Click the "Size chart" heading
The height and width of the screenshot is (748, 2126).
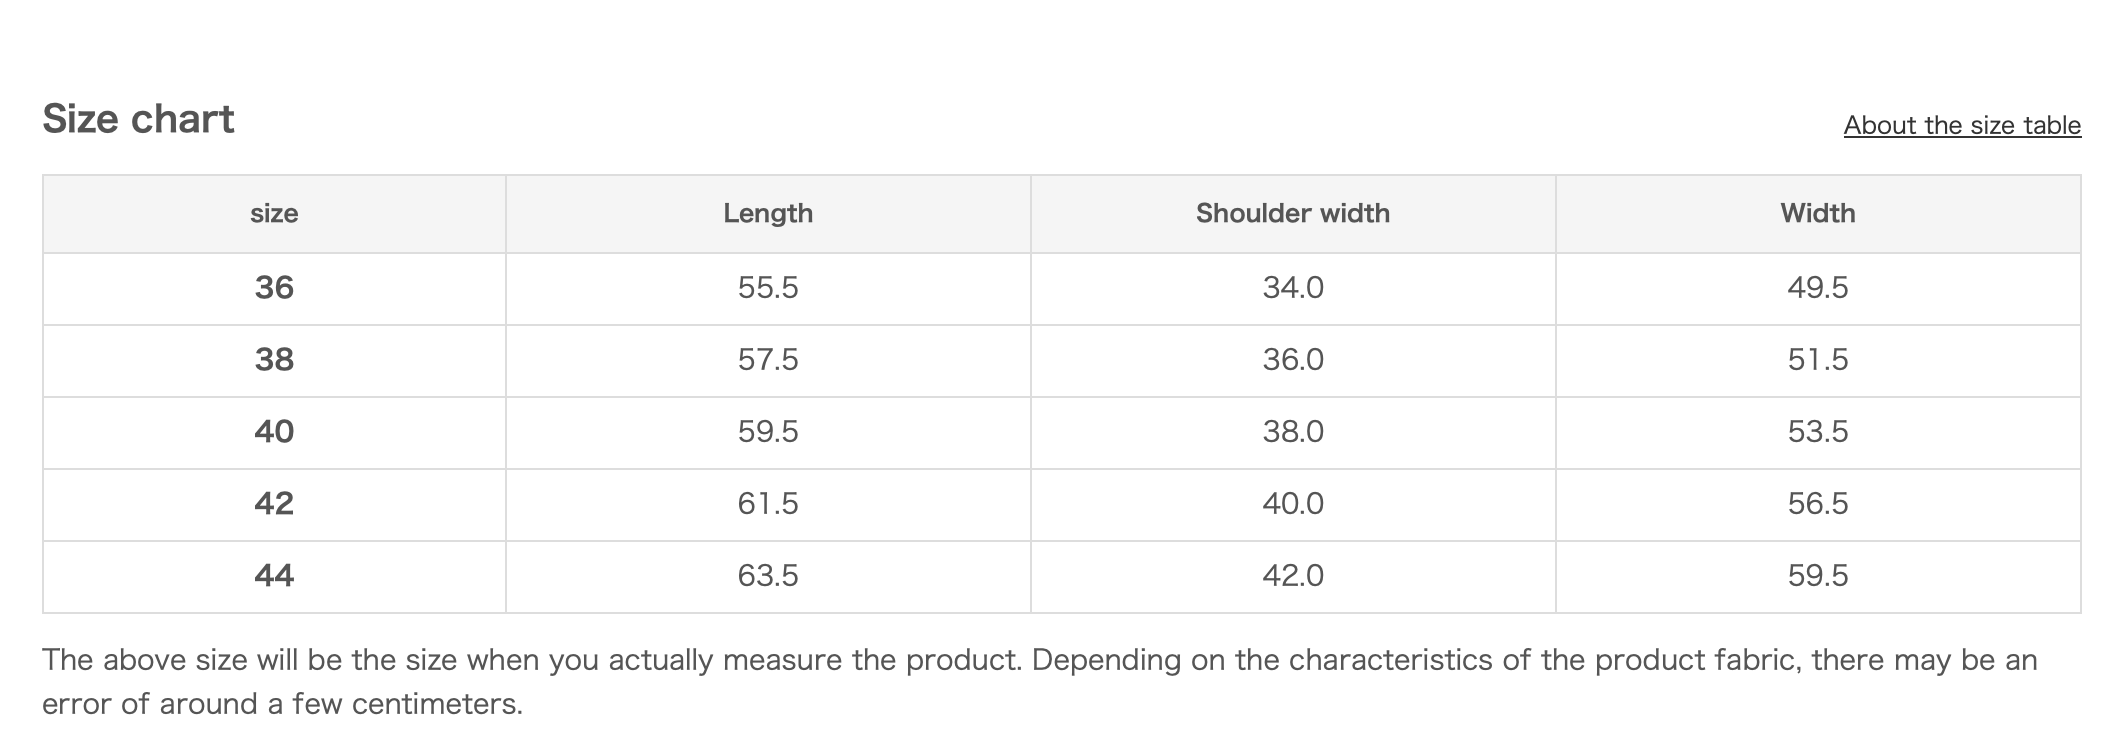pos(138,119)
